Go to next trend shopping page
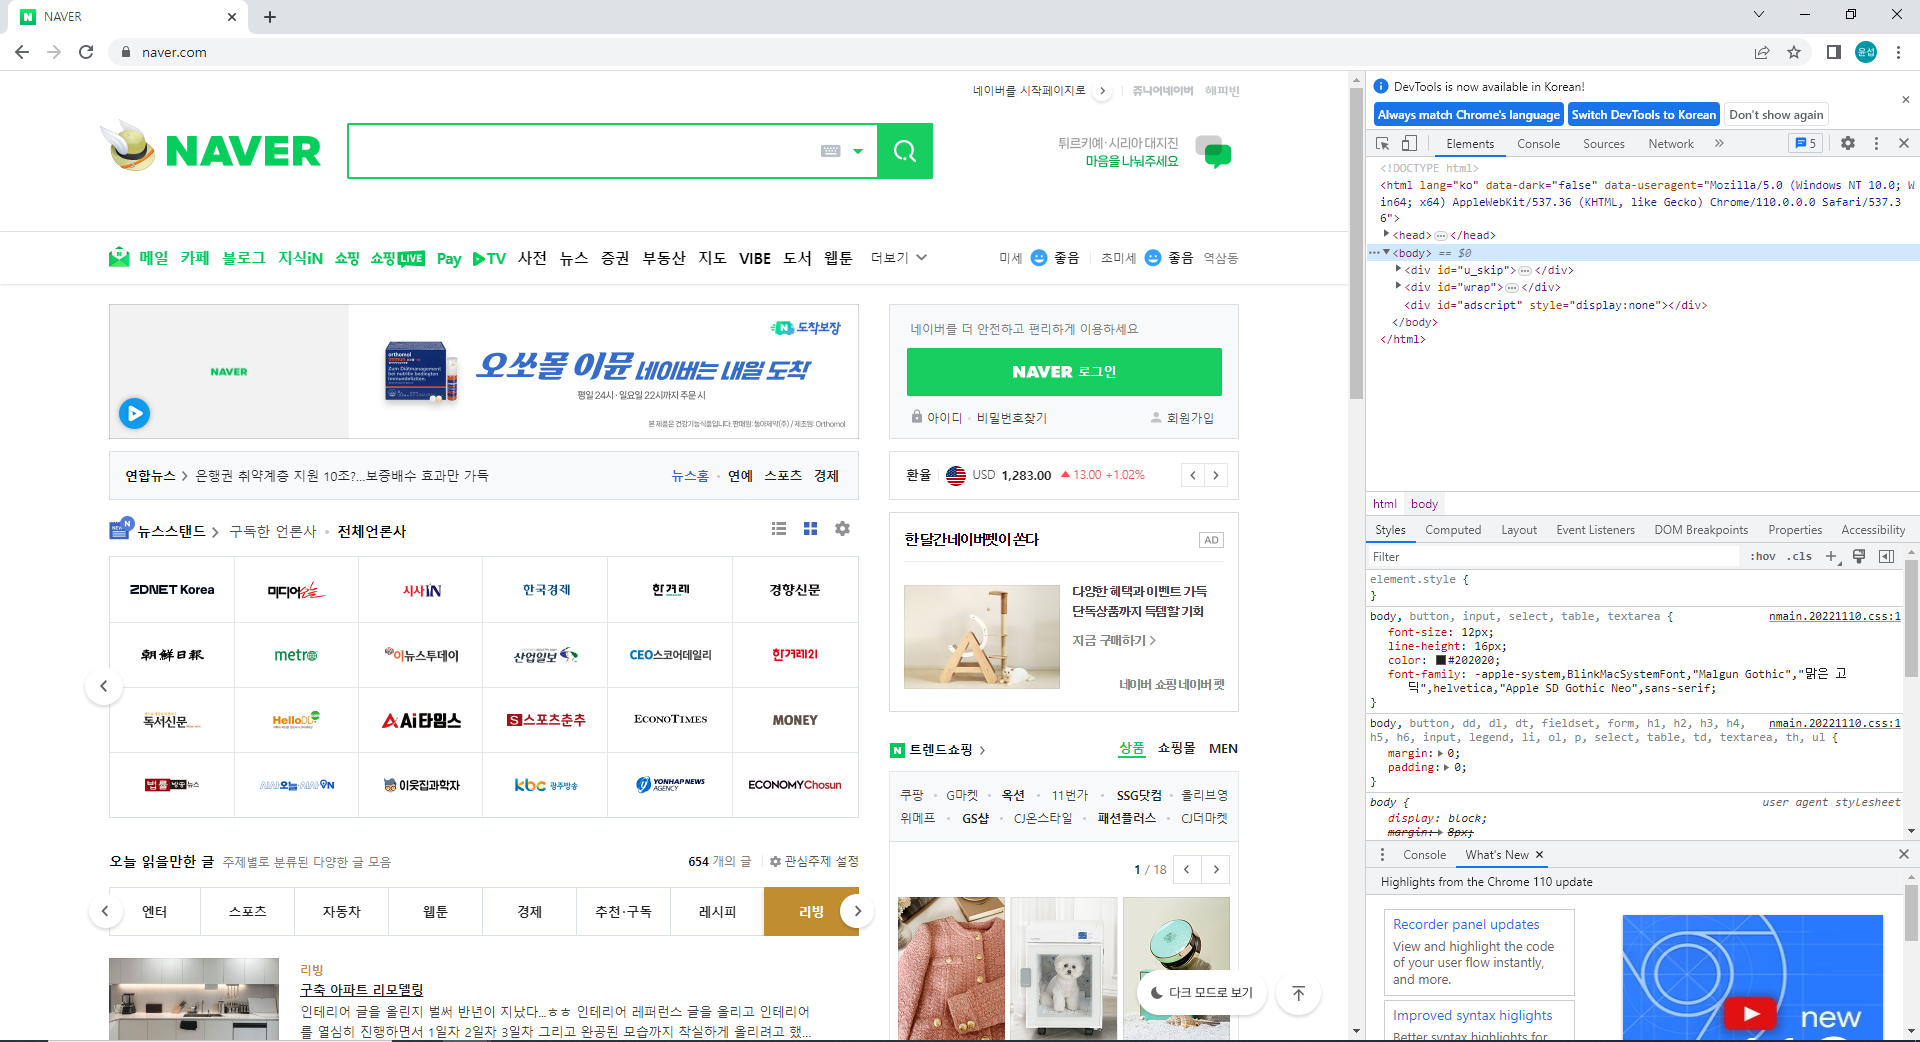1920x1042 pixels. pyautogui.click(x=1216, y=869)
